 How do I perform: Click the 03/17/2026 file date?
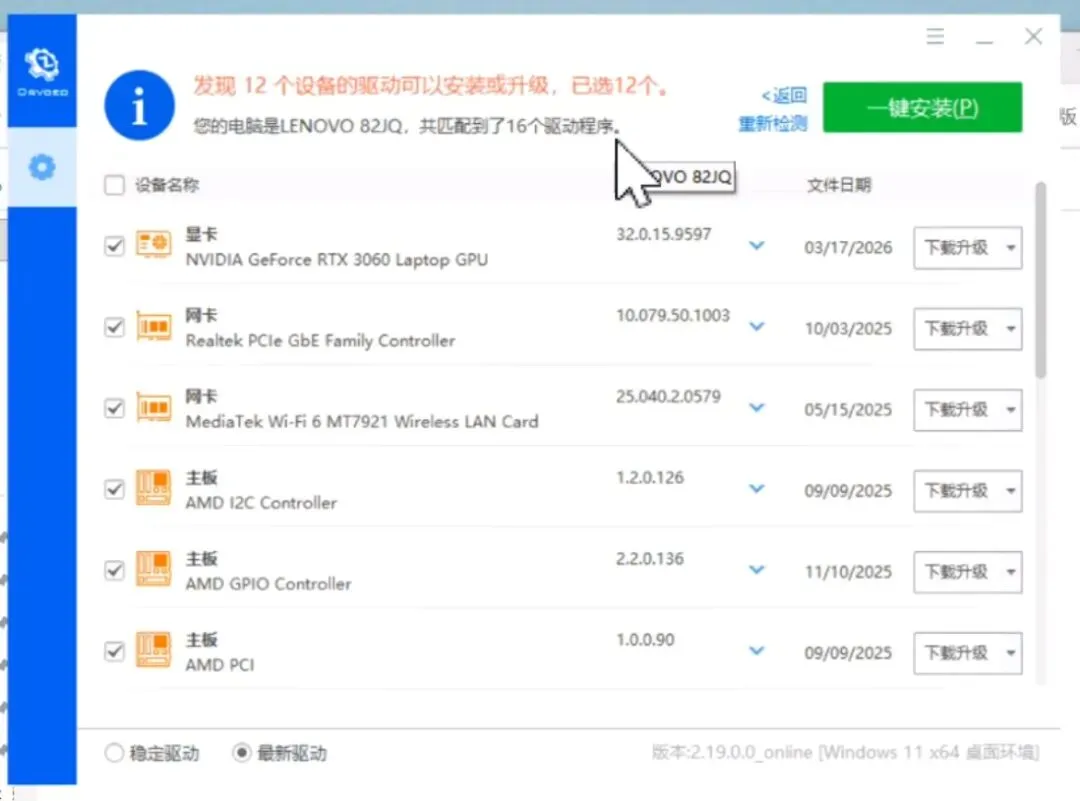848,247
